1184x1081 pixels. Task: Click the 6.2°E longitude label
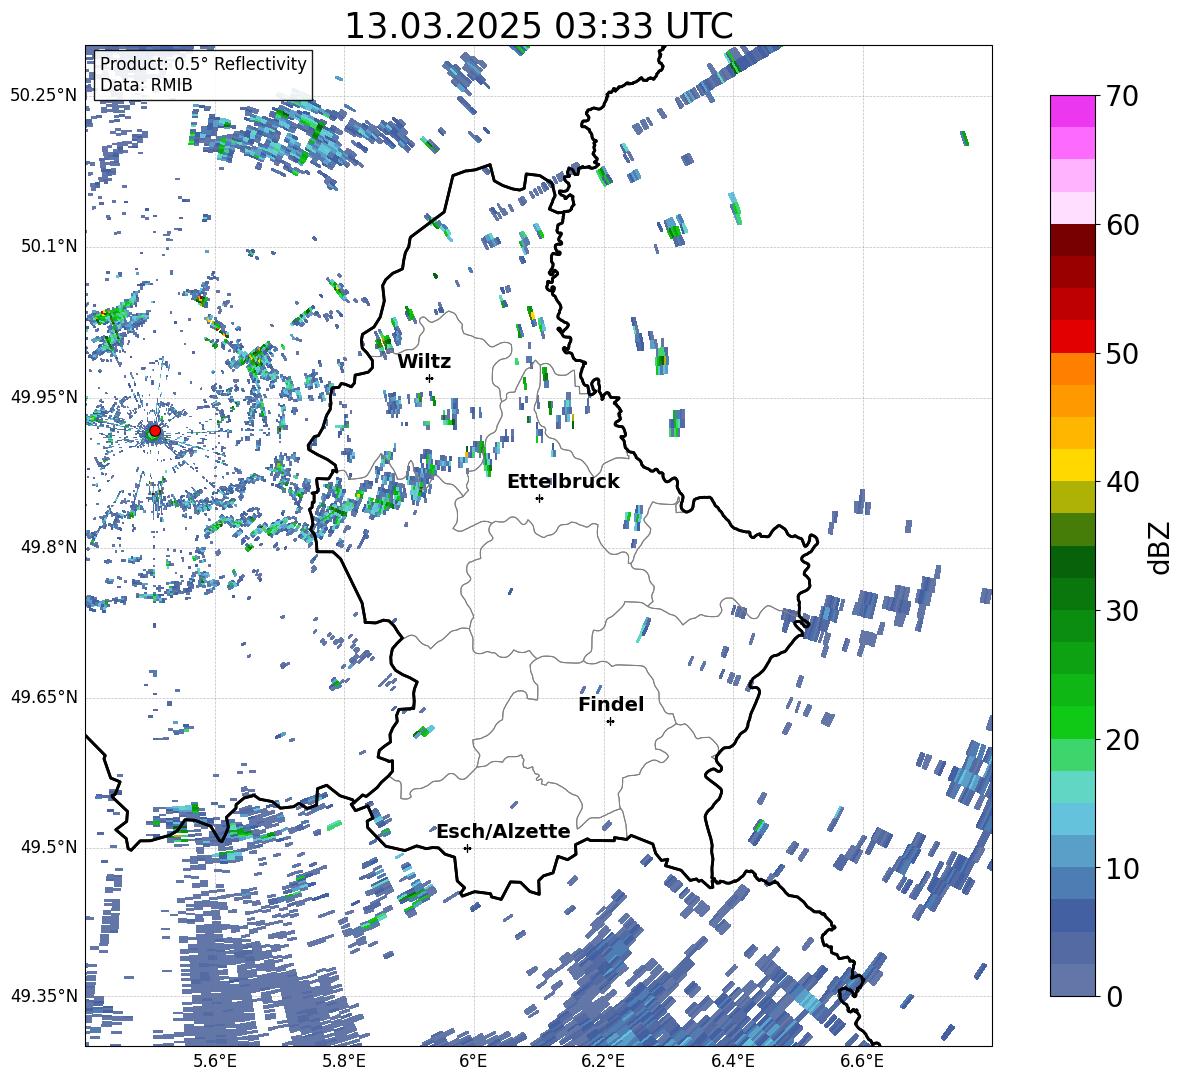pyautogui.click(x=603, y=1061)
